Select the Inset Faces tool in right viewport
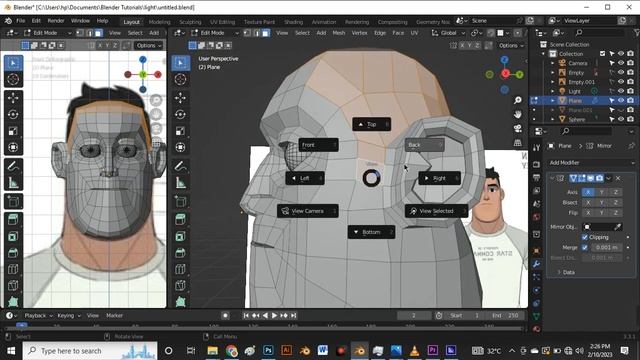Viewport: 640px width, 360px height. 180,236
